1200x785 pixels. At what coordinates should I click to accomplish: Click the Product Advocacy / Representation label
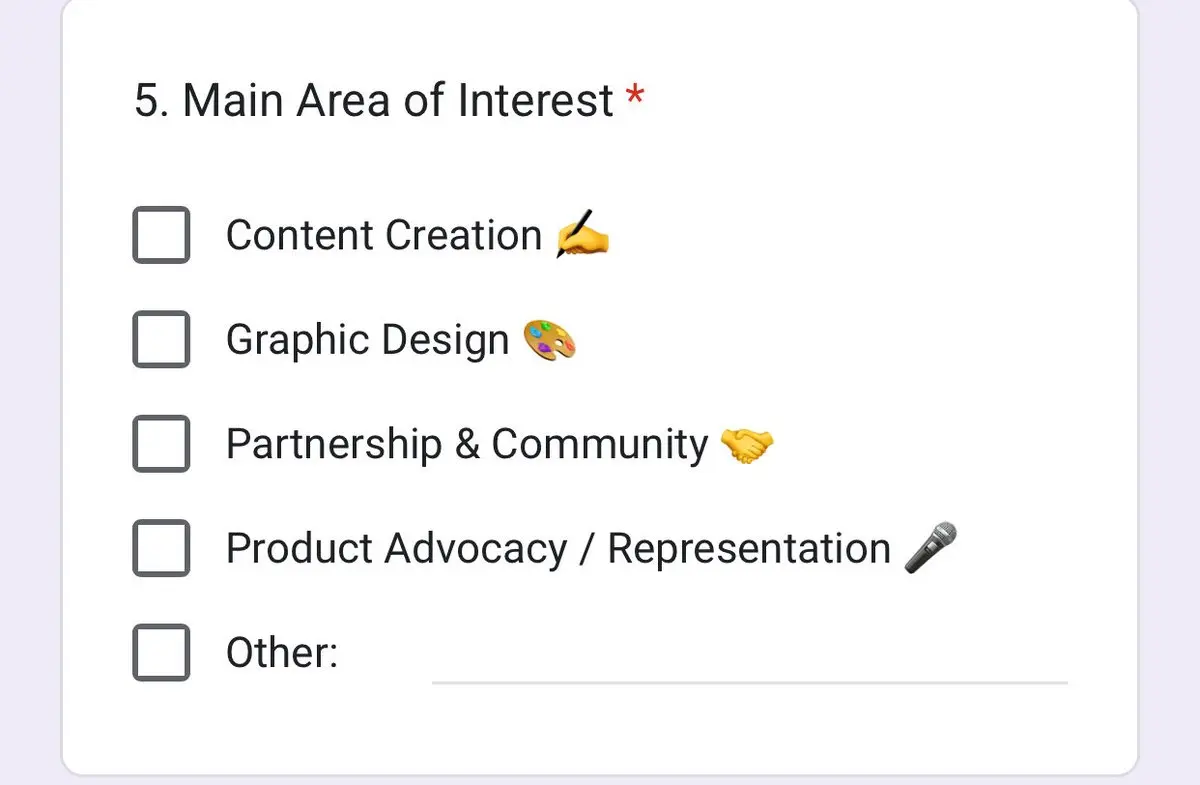(x=558, y=549)
